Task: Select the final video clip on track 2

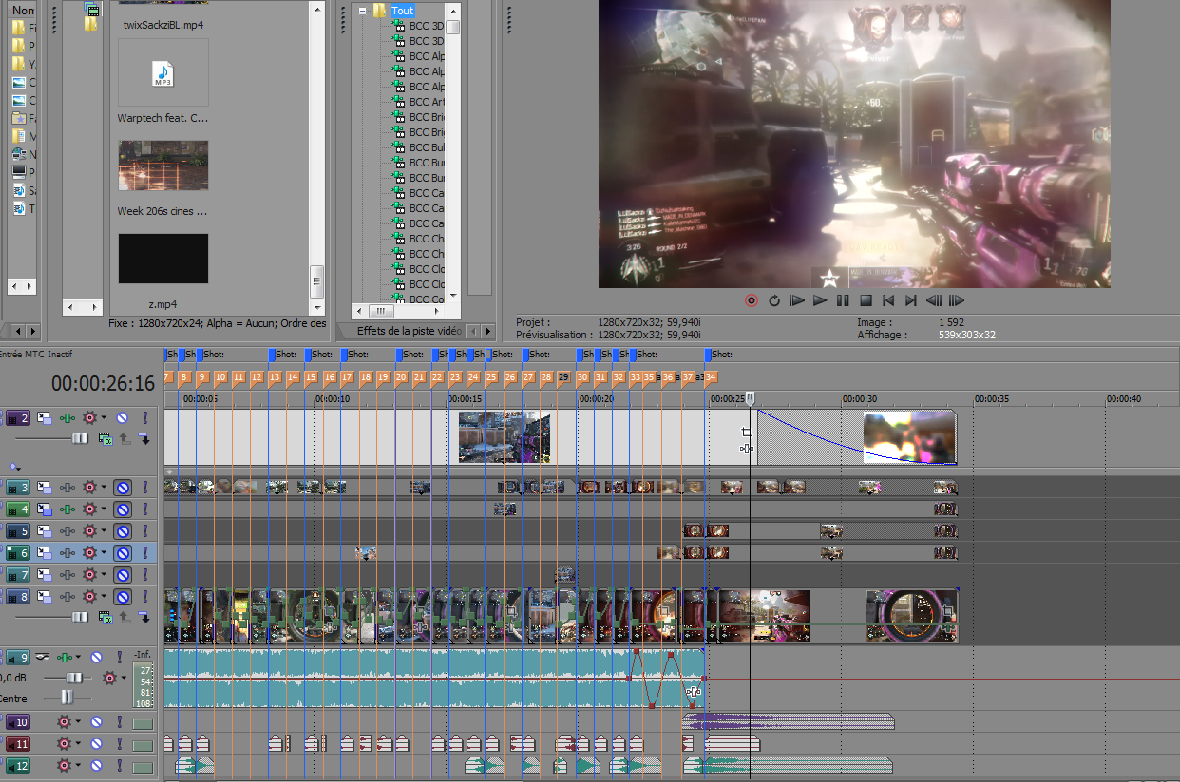Action: (856, 437)
